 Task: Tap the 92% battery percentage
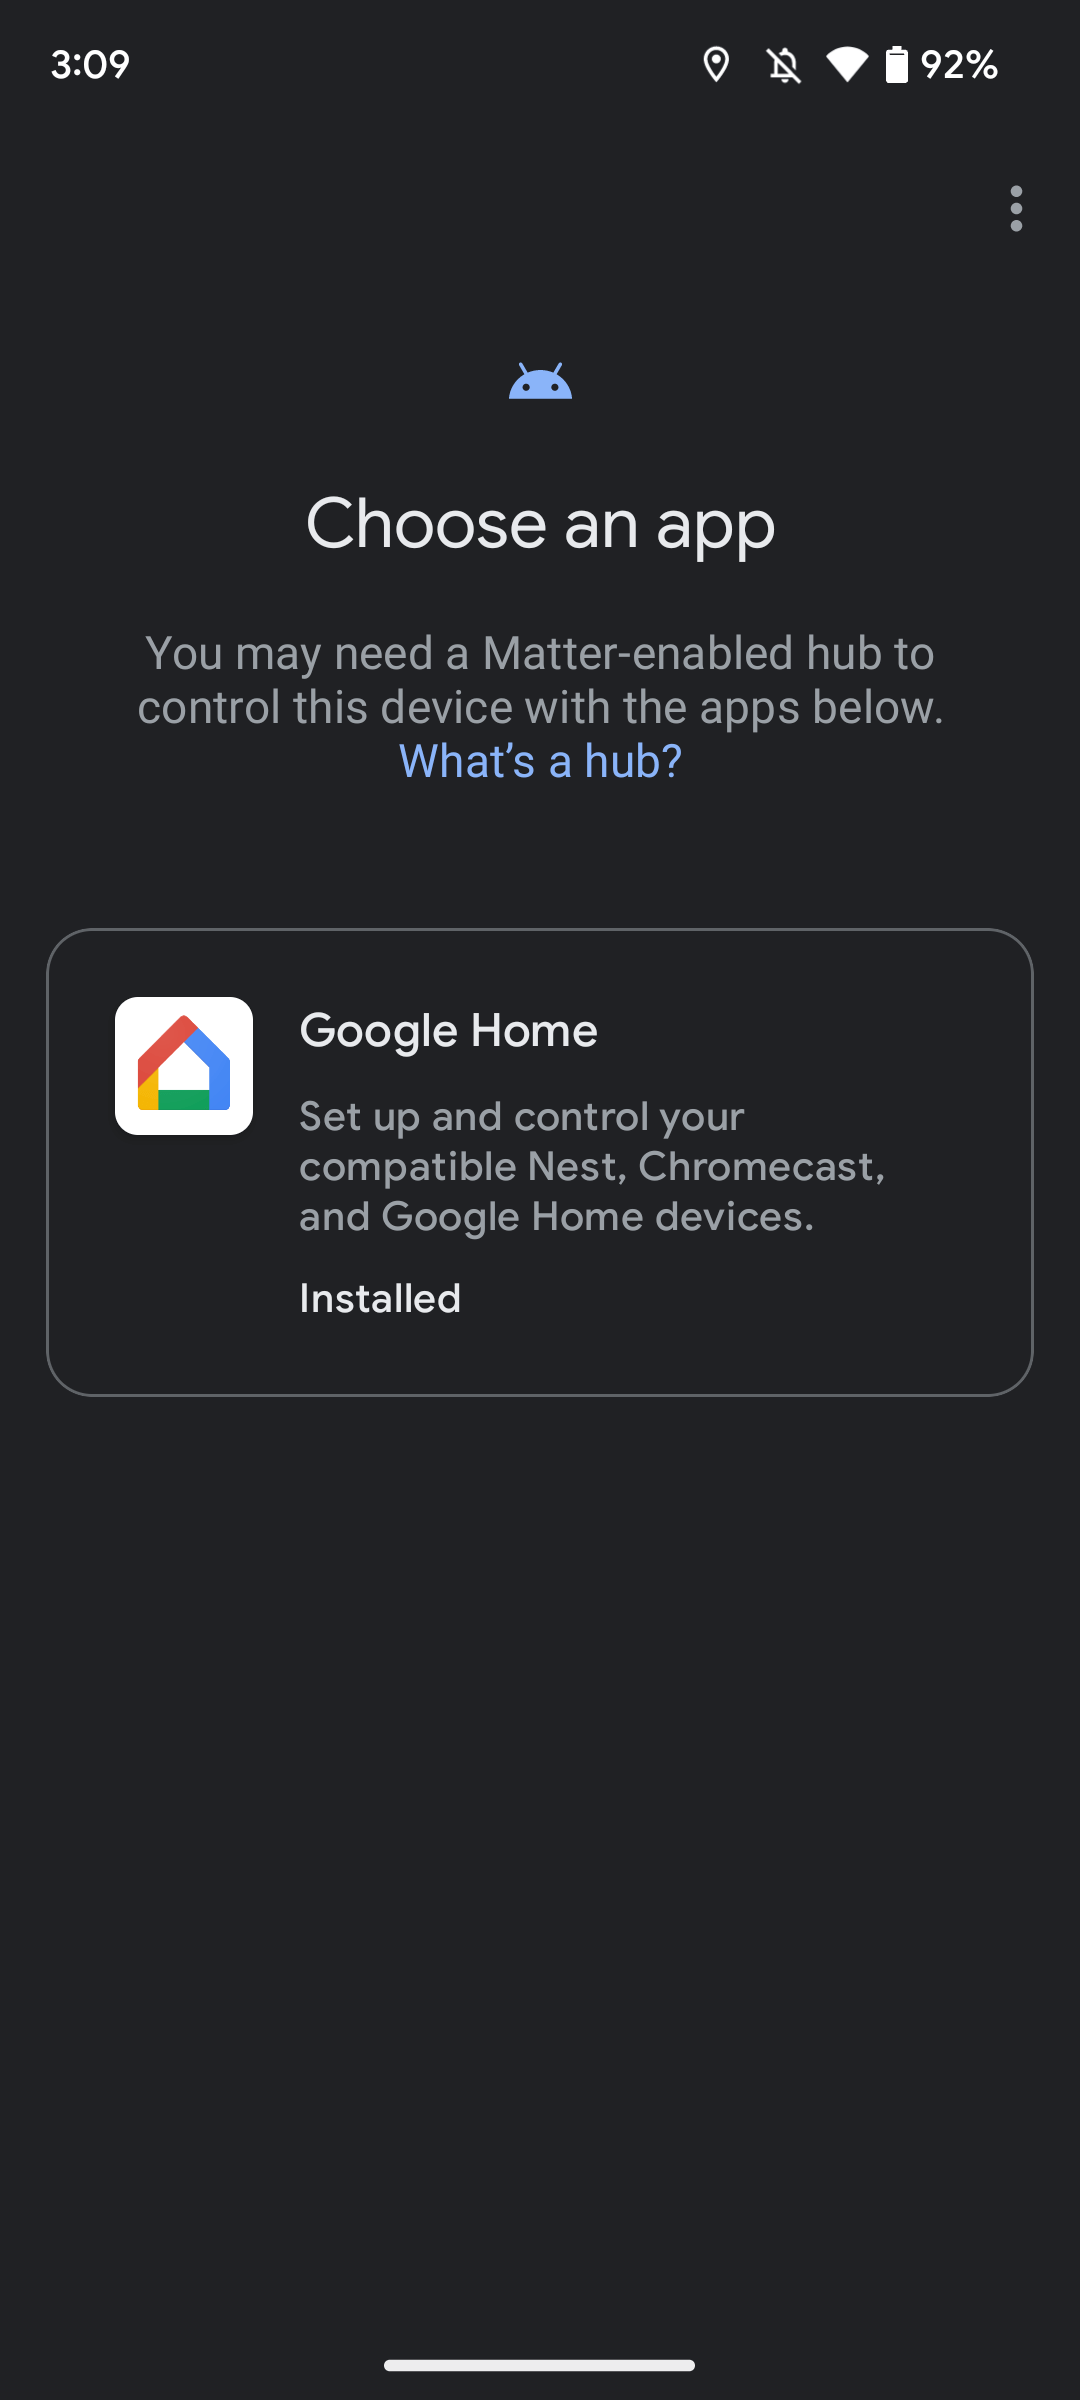coord(959,65)
